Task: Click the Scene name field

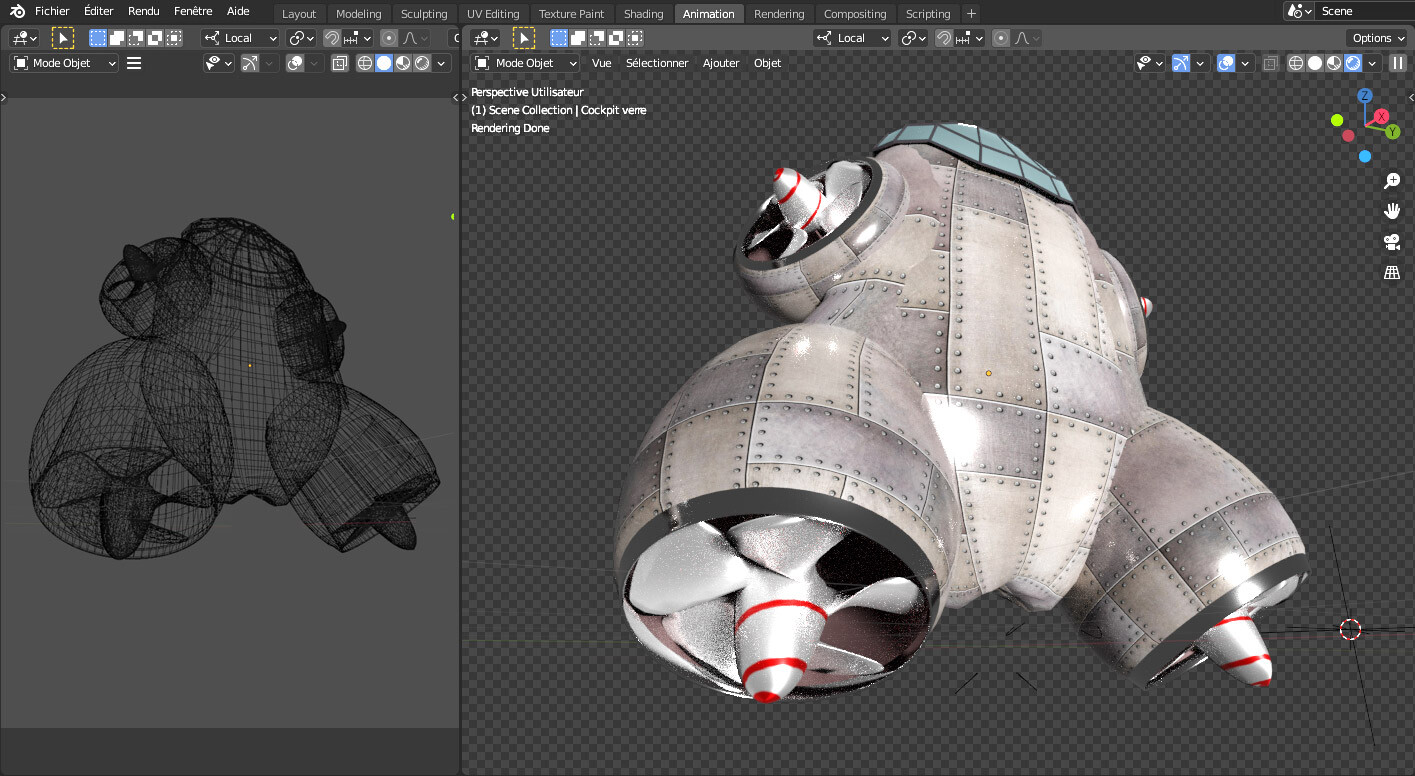Action: click(x=1365, y=11)
